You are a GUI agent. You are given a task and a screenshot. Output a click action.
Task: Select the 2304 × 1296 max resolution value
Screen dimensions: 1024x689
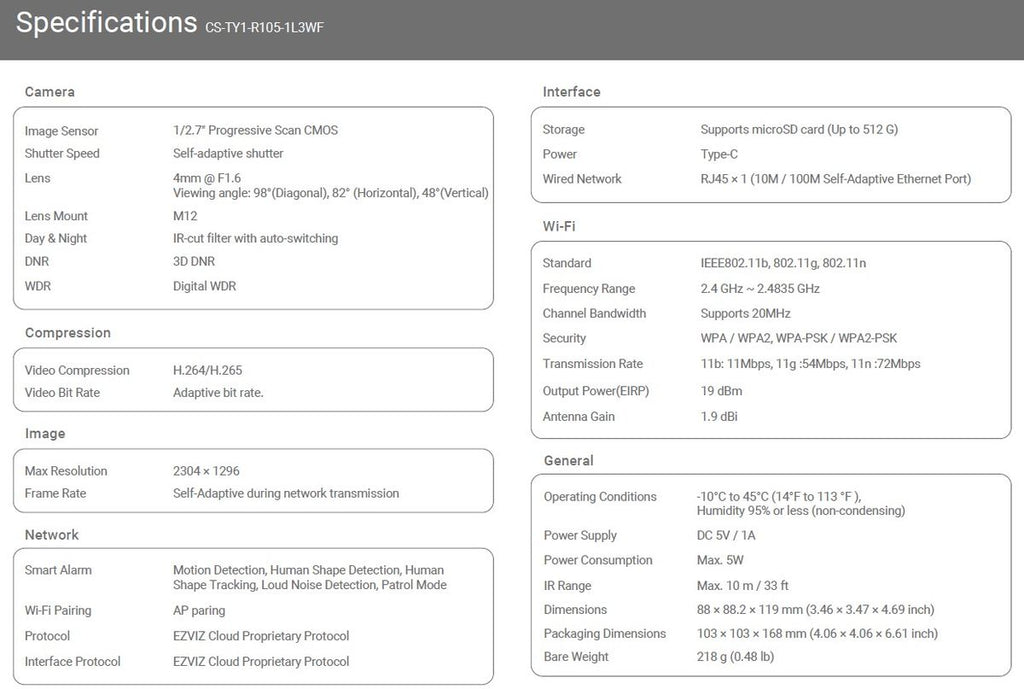coord(206,471)
